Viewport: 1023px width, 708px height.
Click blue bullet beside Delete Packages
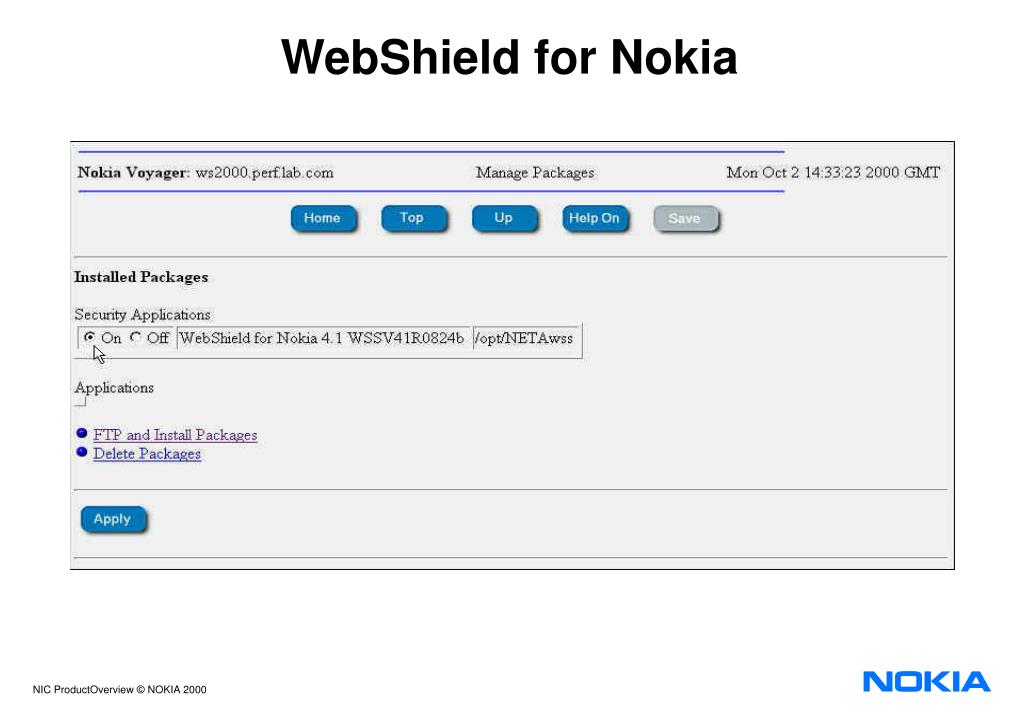[82, 452]
